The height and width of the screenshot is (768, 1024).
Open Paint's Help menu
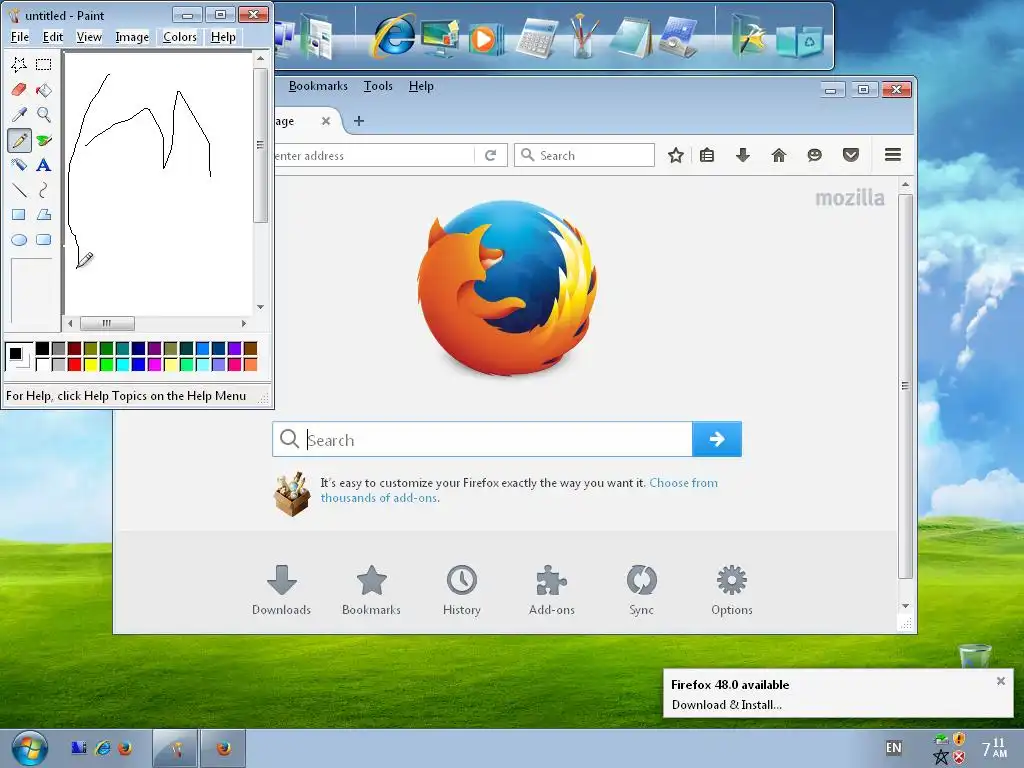(223, 37)
